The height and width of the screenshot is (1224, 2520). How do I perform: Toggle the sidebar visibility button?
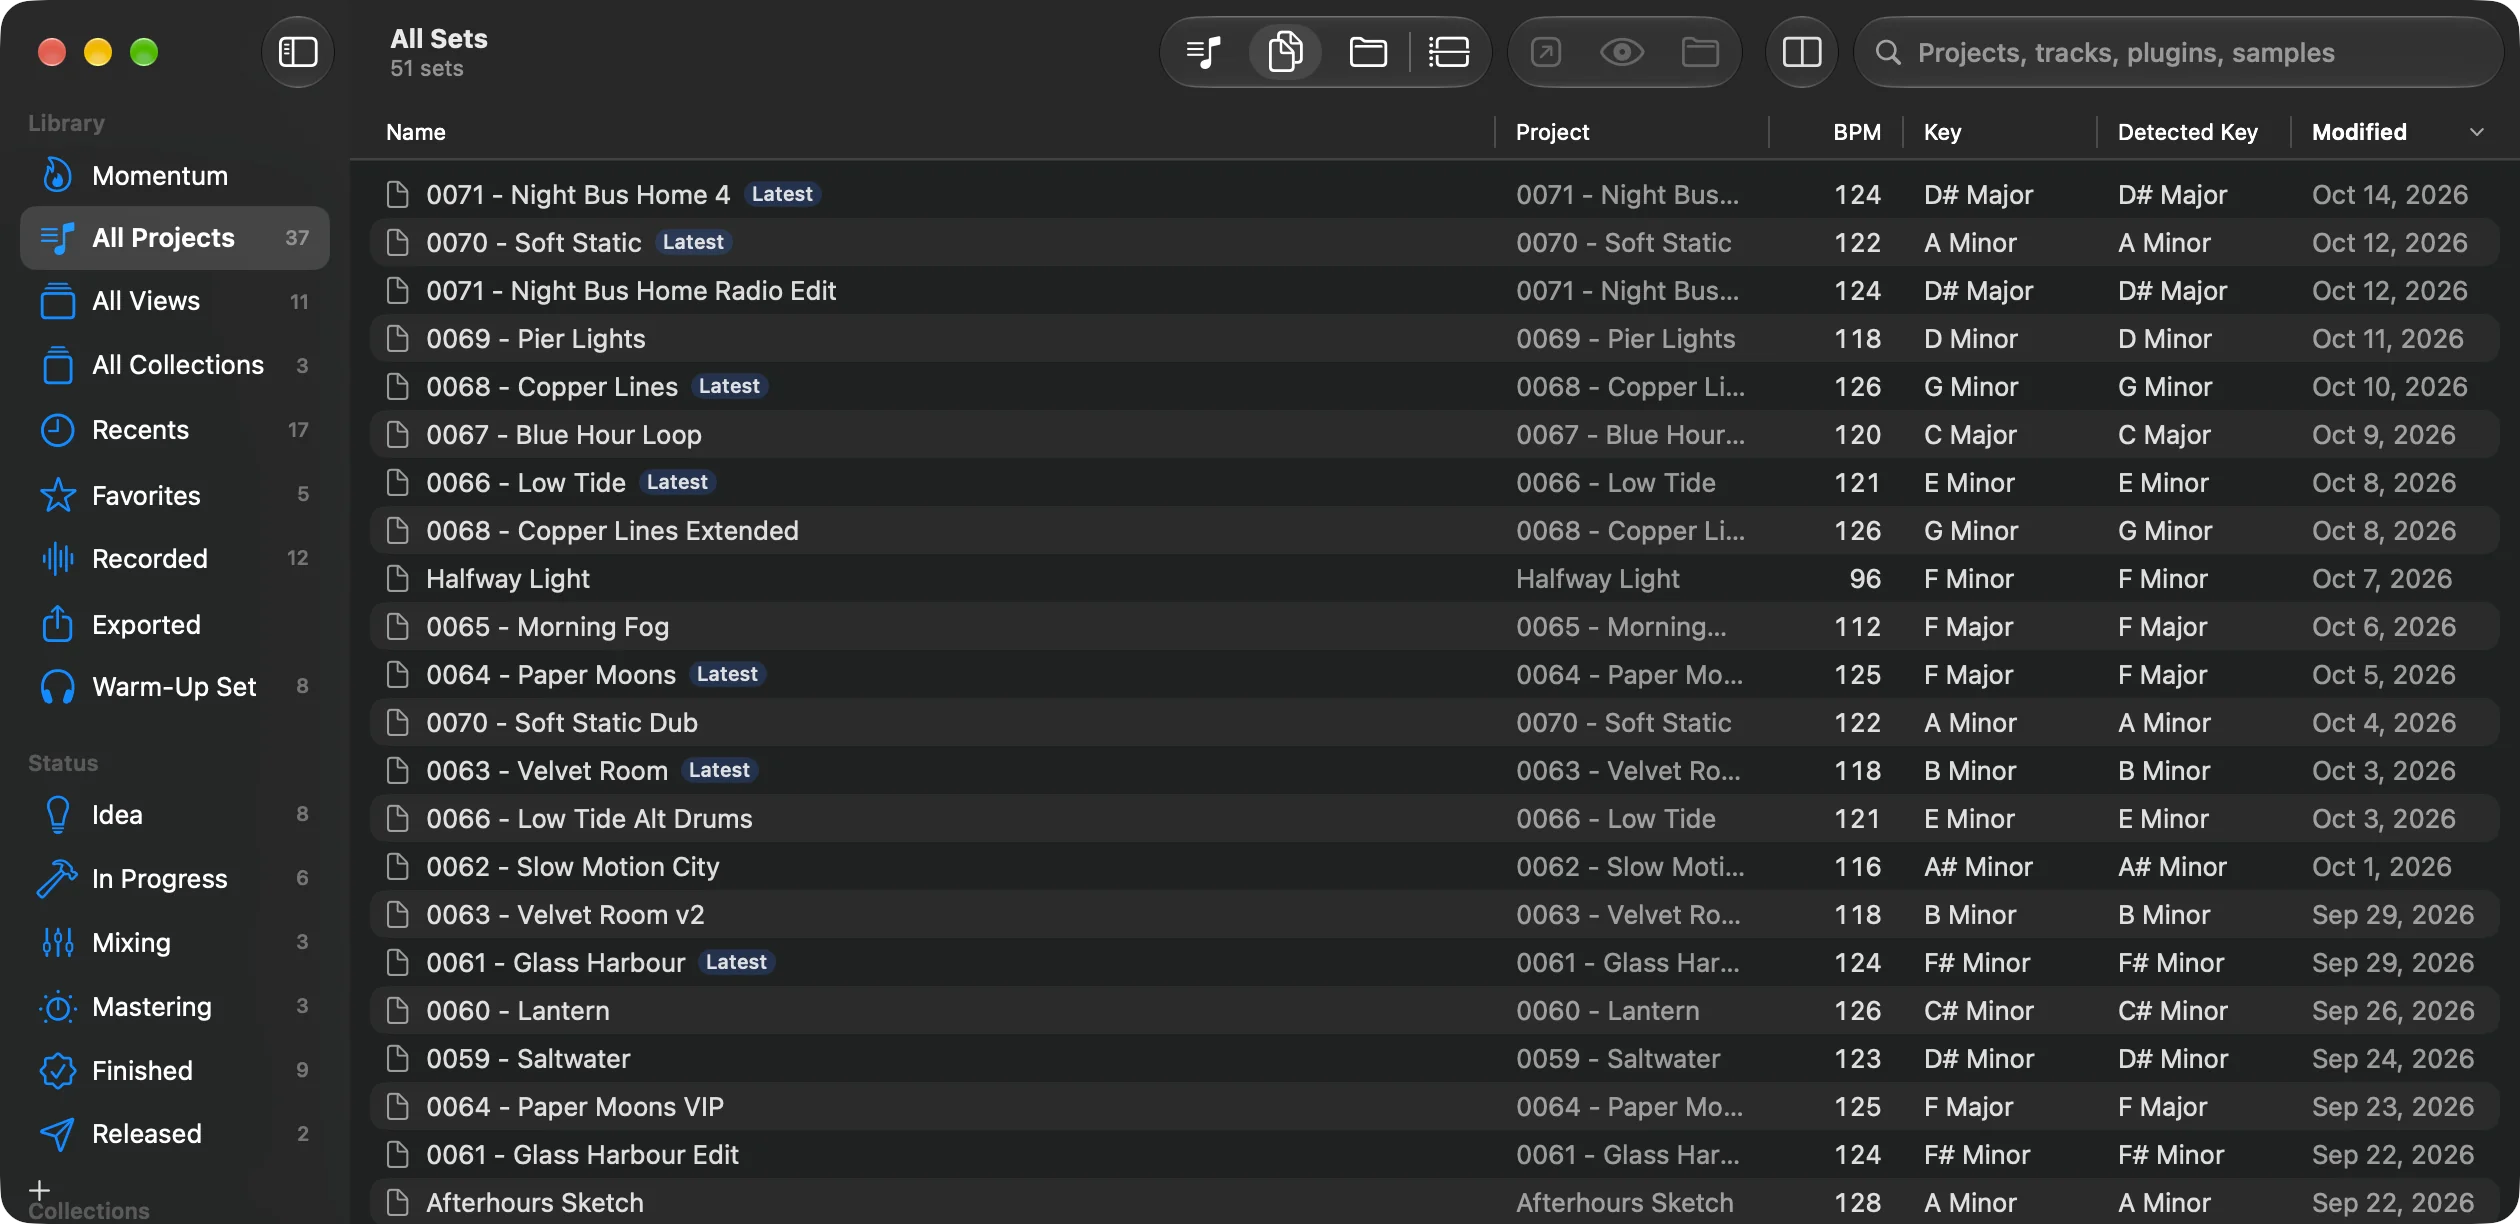pyautogui.click(x=297, y=52)
